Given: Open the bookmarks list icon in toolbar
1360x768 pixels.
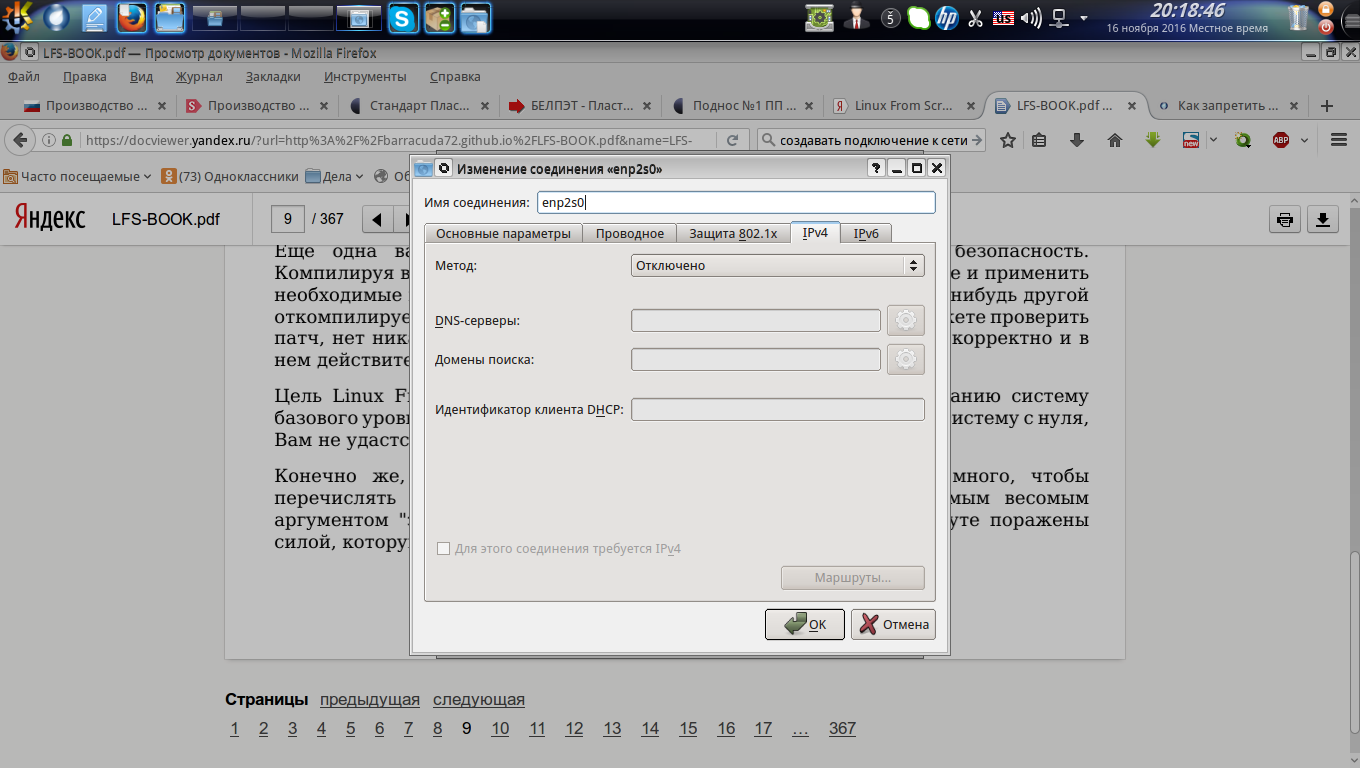Looking at the screenshot, I should coord(1039,140).
